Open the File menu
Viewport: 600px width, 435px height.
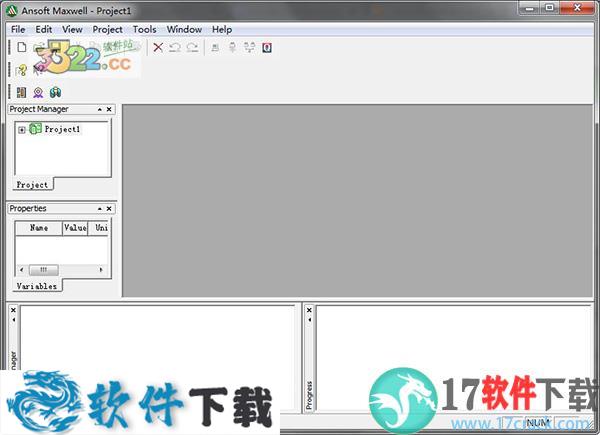point(18,29)
